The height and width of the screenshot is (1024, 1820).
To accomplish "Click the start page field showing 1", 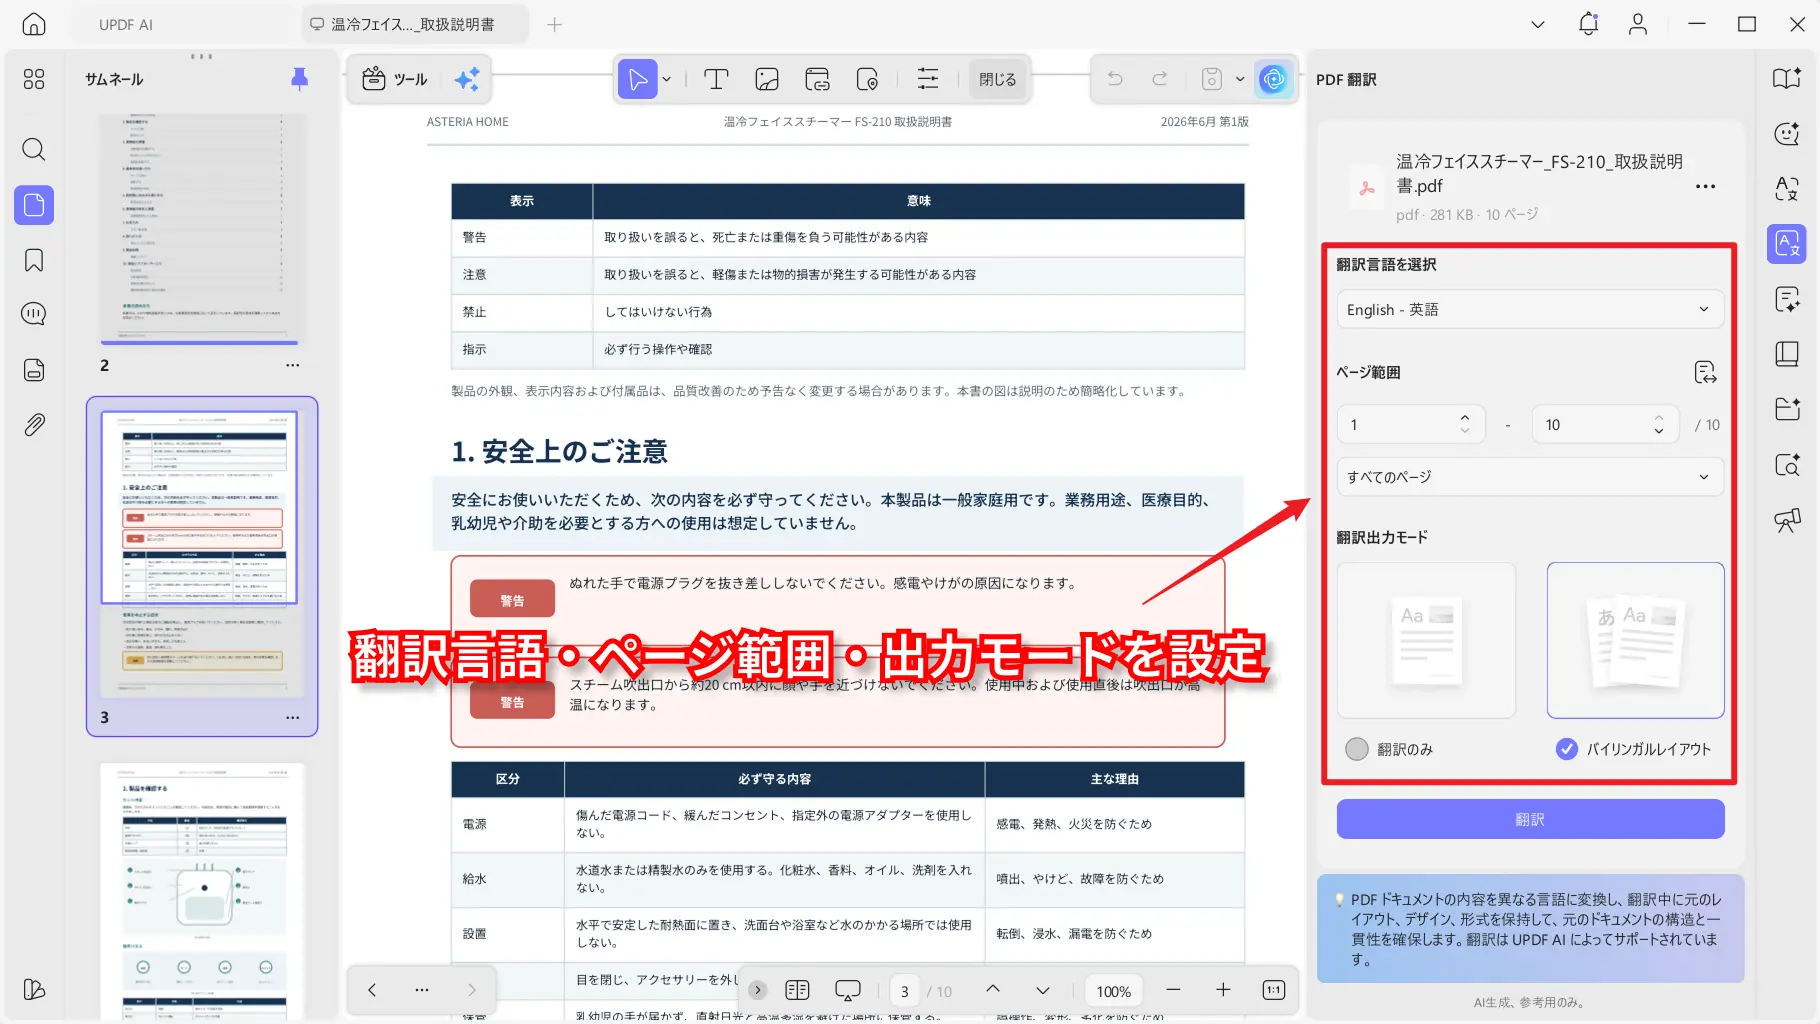I will click(1411, 425).
